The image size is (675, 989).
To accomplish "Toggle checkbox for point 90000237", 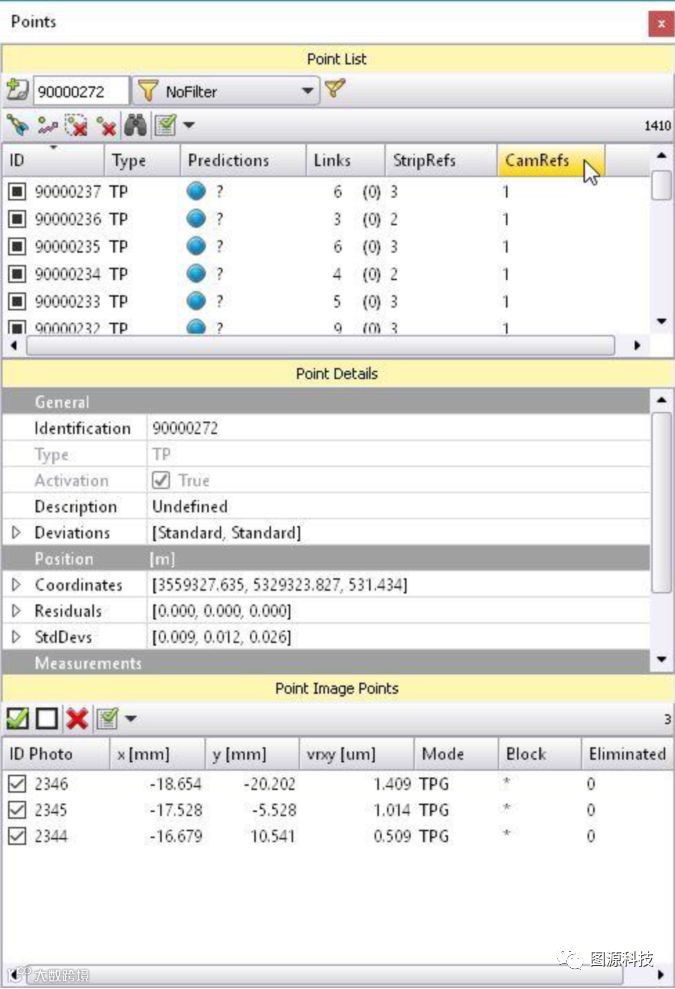I will pyautogui.click(x=17, y=191).
